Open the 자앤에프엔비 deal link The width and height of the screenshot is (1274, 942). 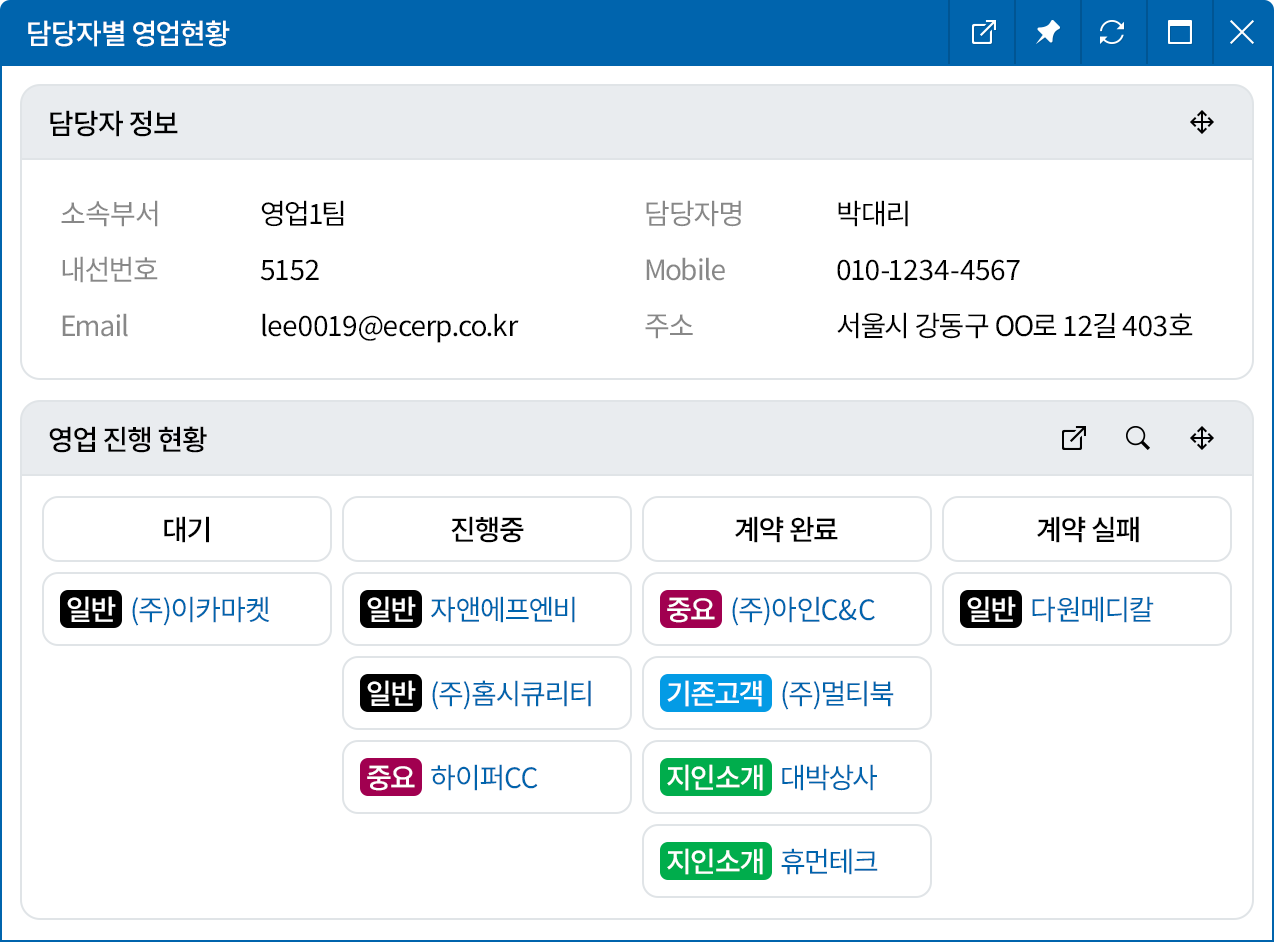503,609
